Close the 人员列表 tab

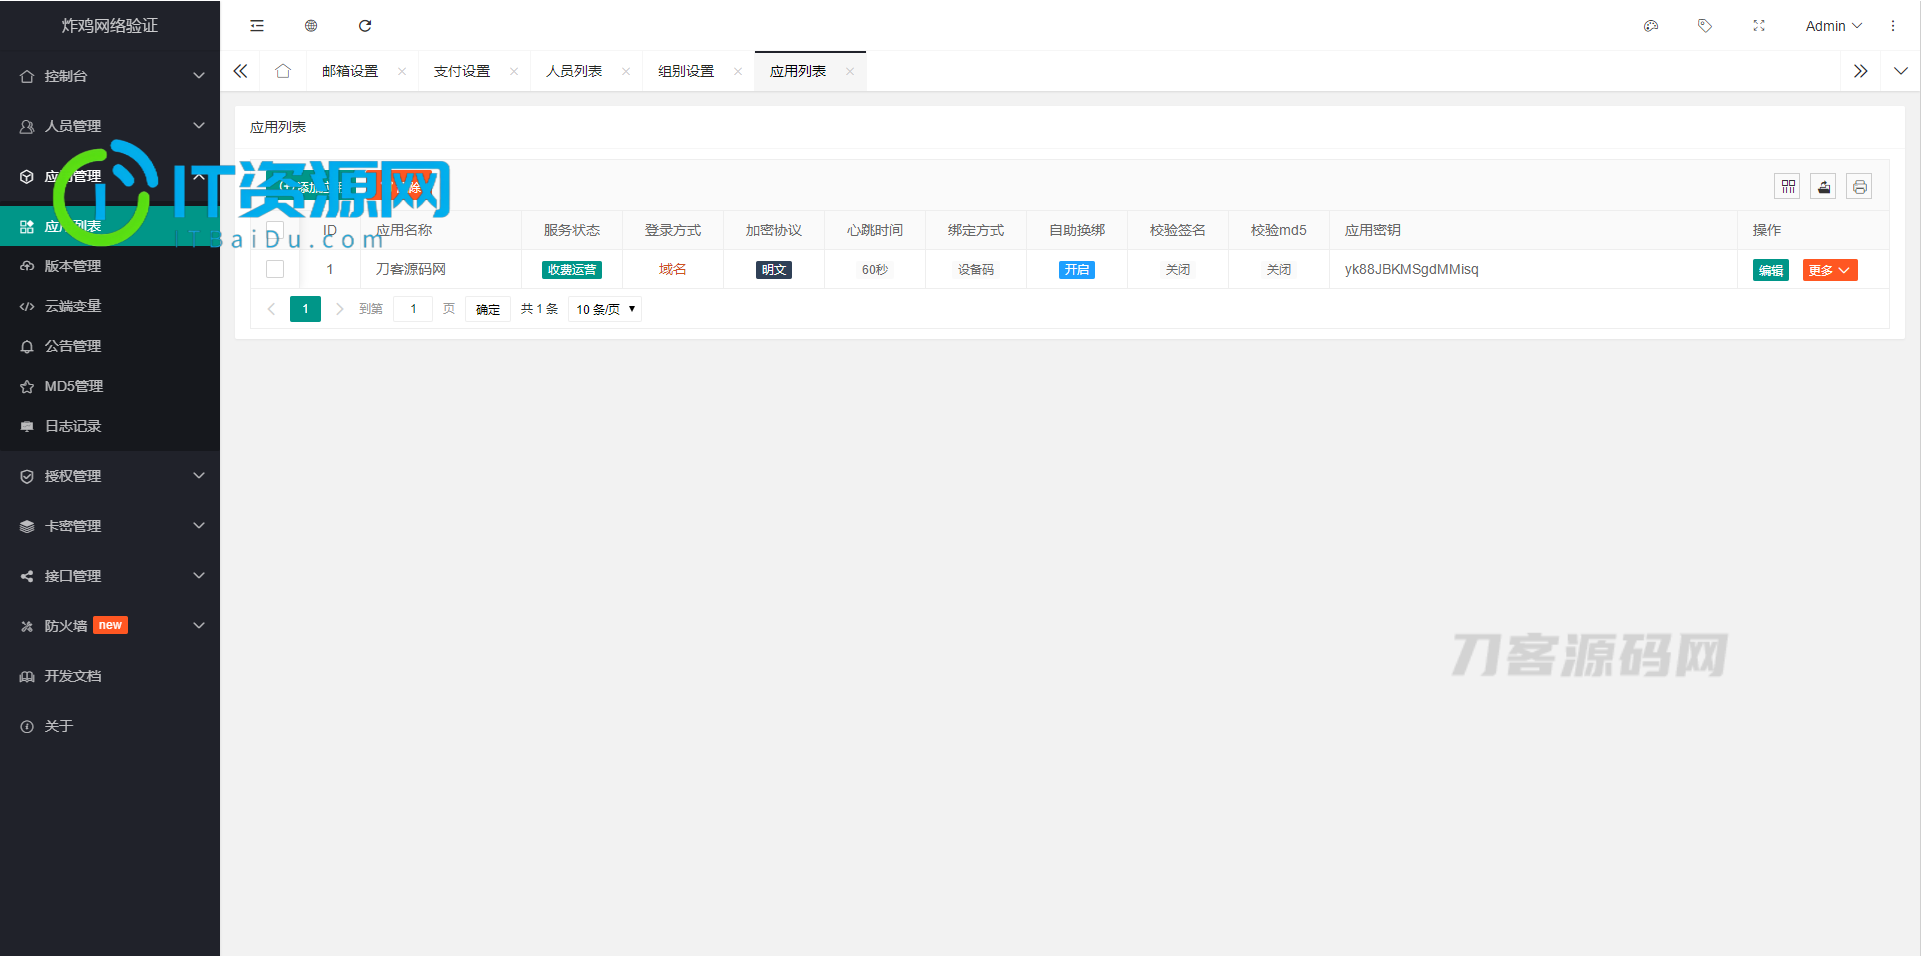pos(626,71)
